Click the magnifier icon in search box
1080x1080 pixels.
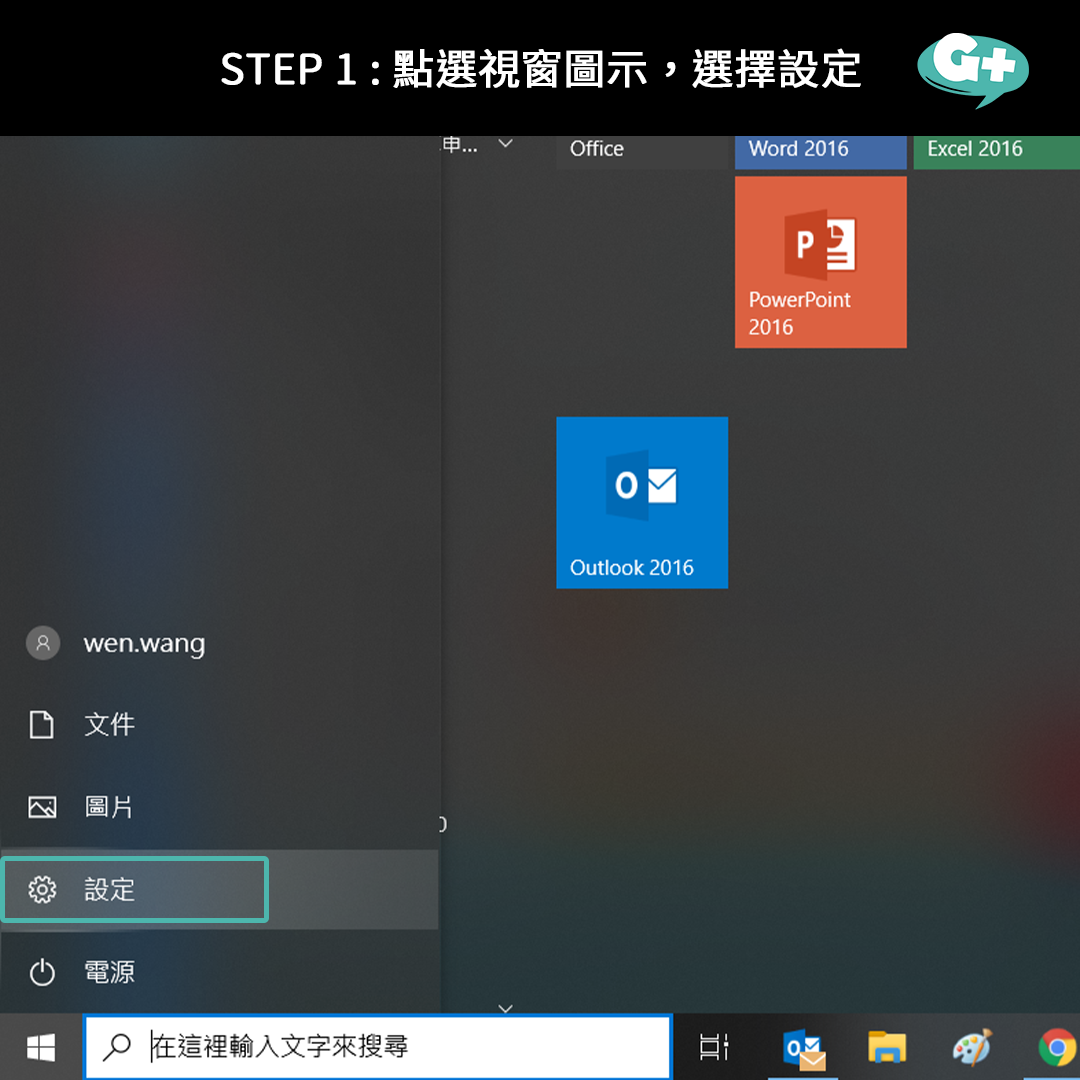[x=116, y=1047]
